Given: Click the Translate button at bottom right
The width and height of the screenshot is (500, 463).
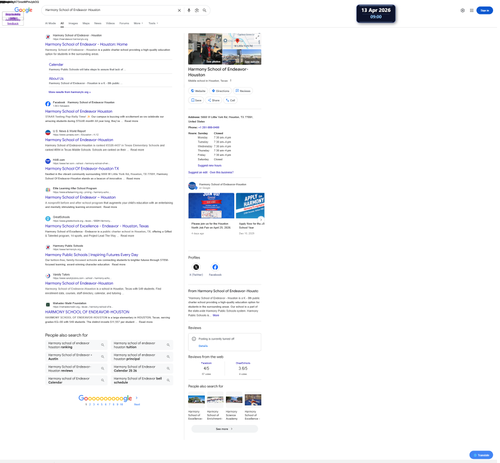Looking at the screenshot, I should [x=481, y=455].
